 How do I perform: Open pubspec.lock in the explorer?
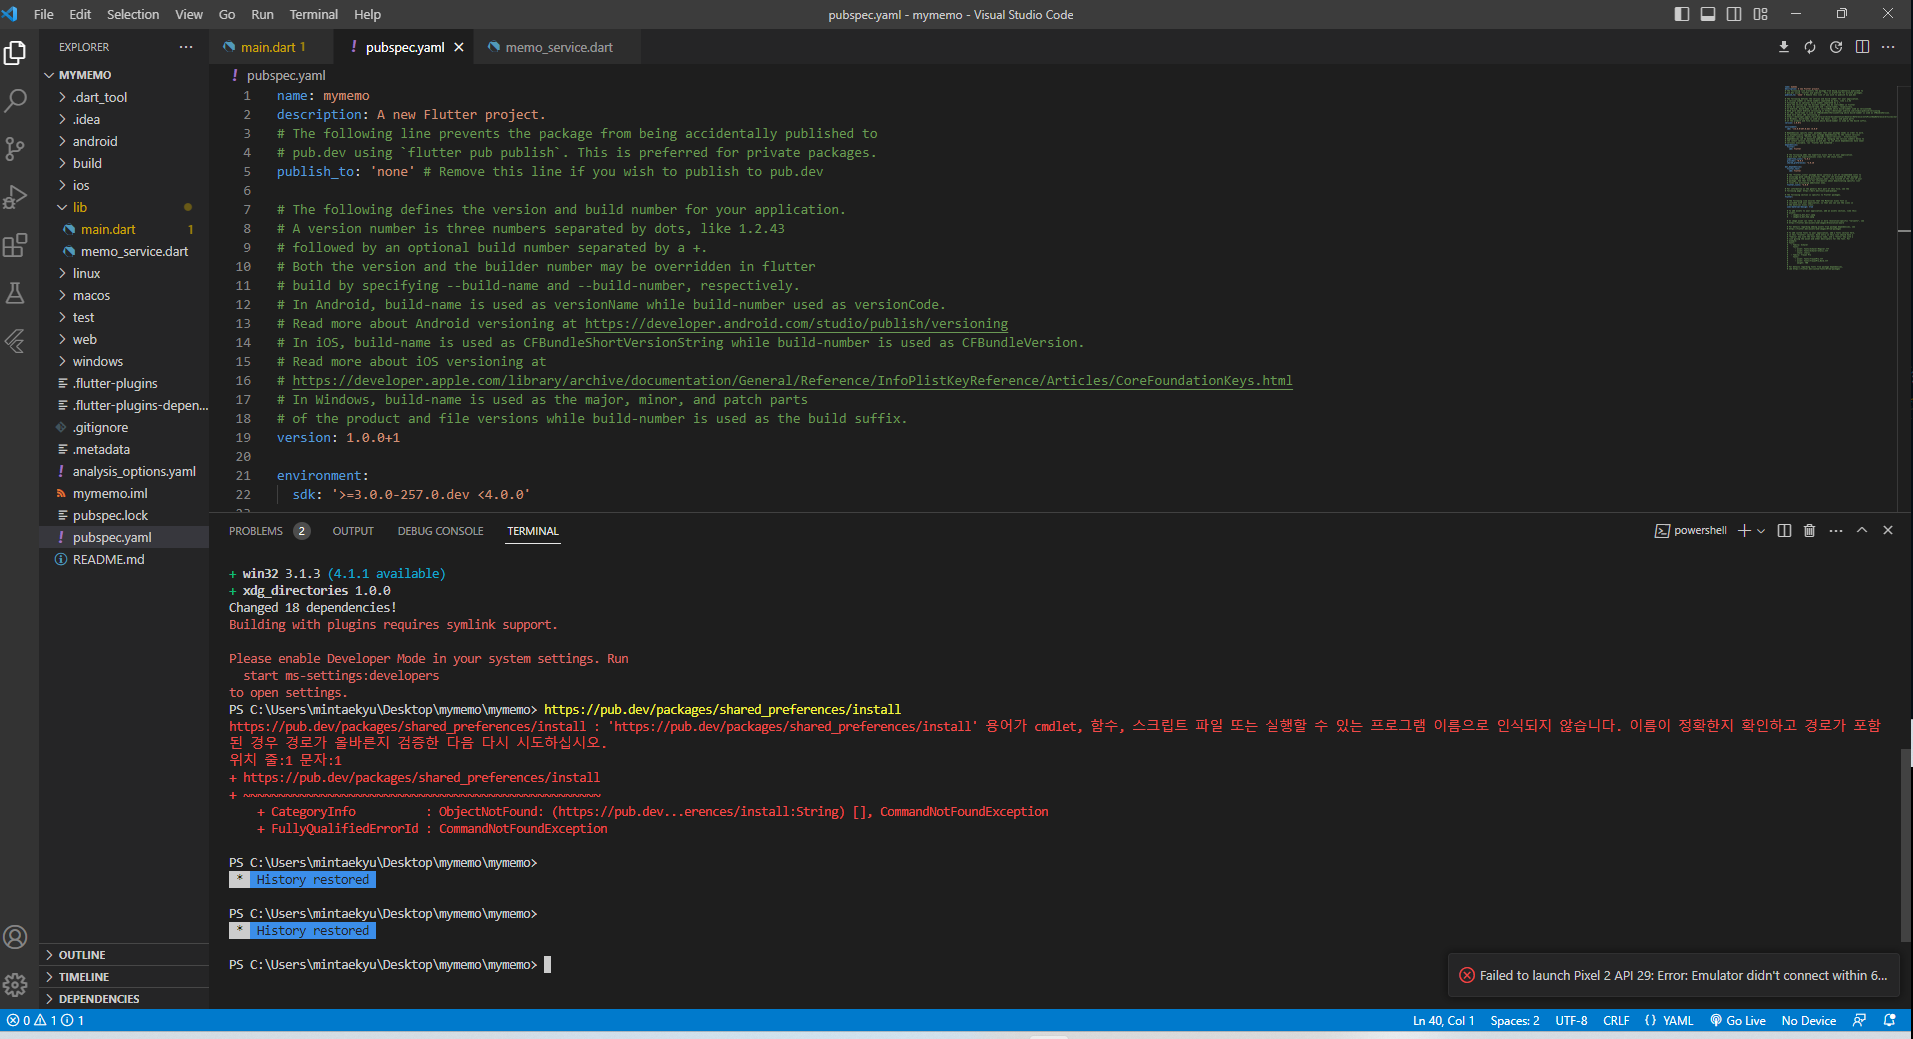[x=124, y=515]
